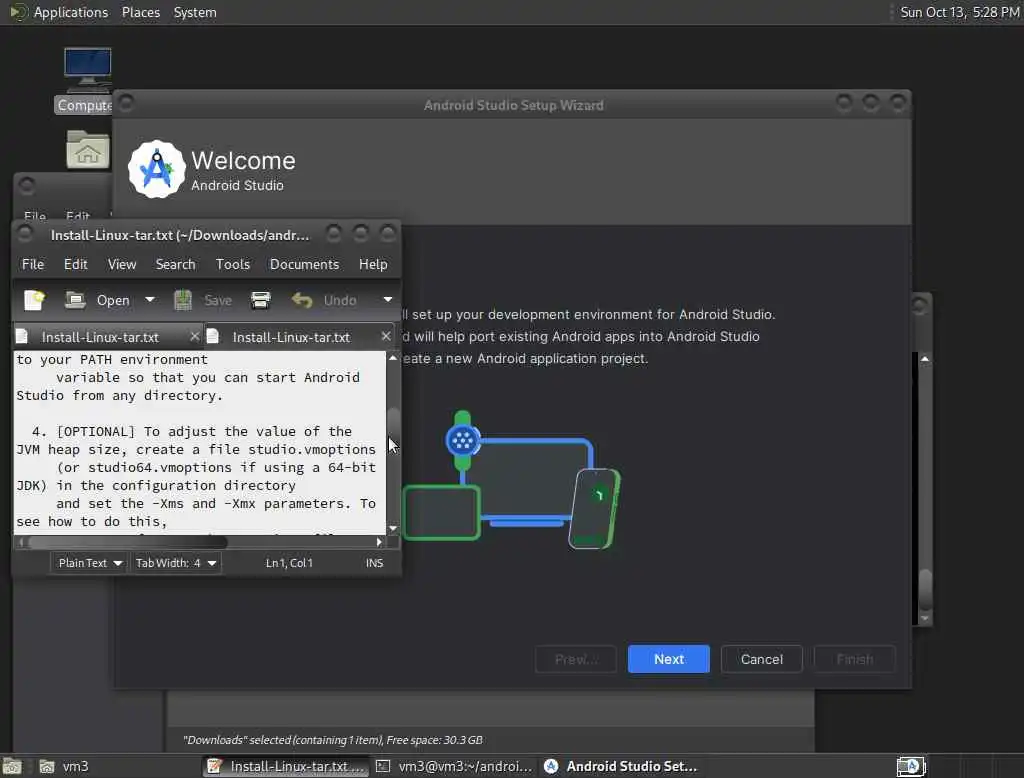This screenshot has height=778, width=1024.
Task: Click the INS insert mode indicator
Action: (374, 563)
